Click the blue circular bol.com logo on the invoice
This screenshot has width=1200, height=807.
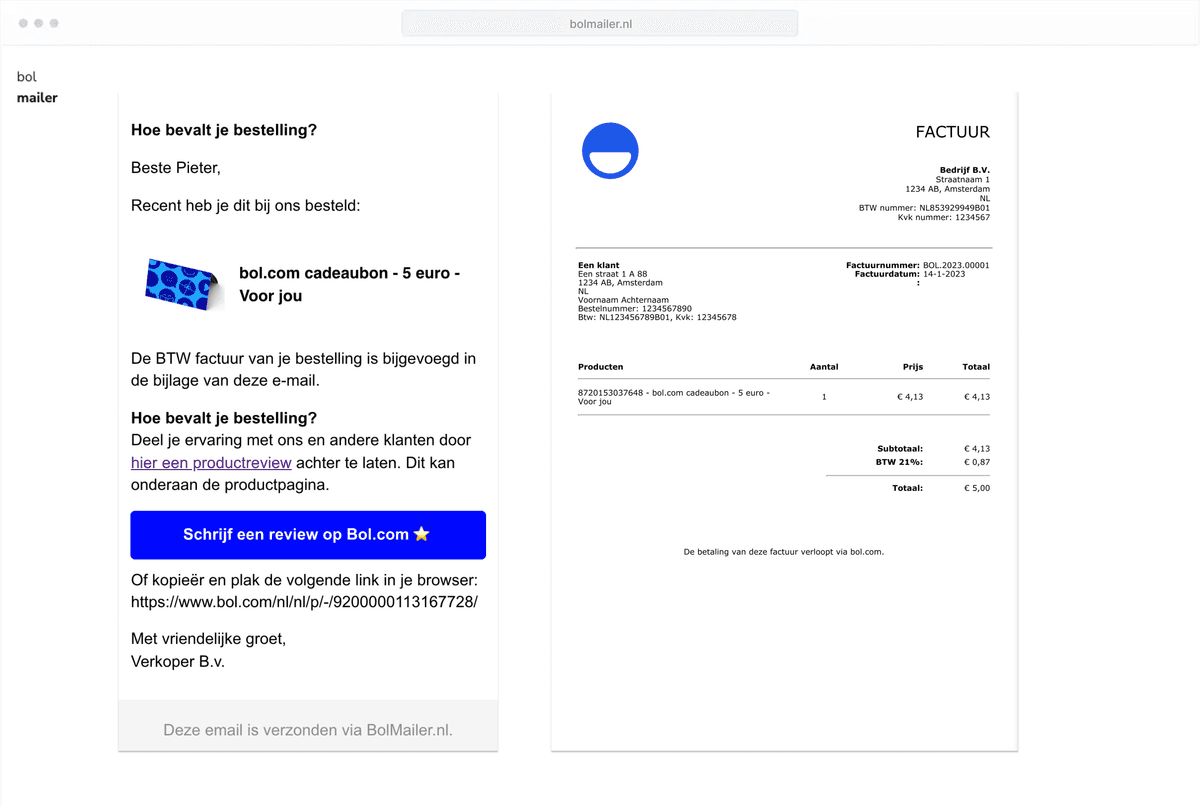click(610, 150)
